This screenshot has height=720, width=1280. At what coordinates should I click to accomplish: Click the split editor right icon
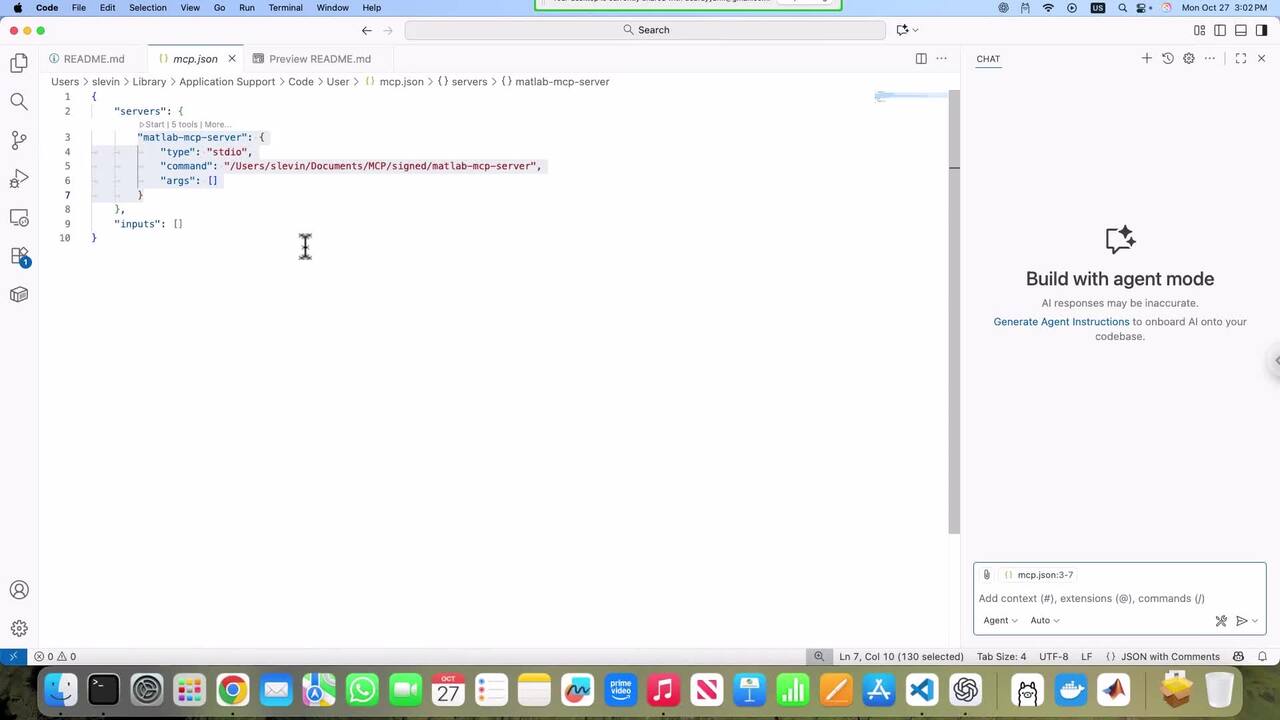(x=921, y=59)
